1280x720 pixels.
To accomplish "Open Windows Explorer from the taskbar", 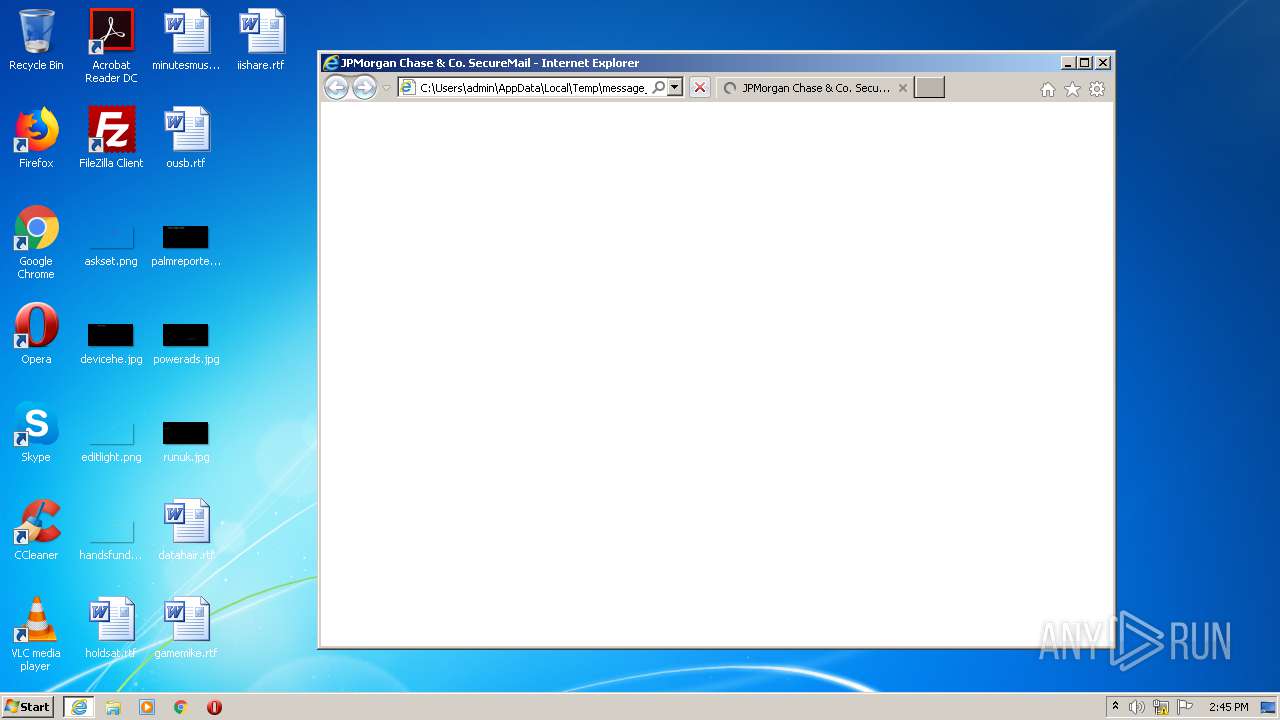I will click(113, 706).
